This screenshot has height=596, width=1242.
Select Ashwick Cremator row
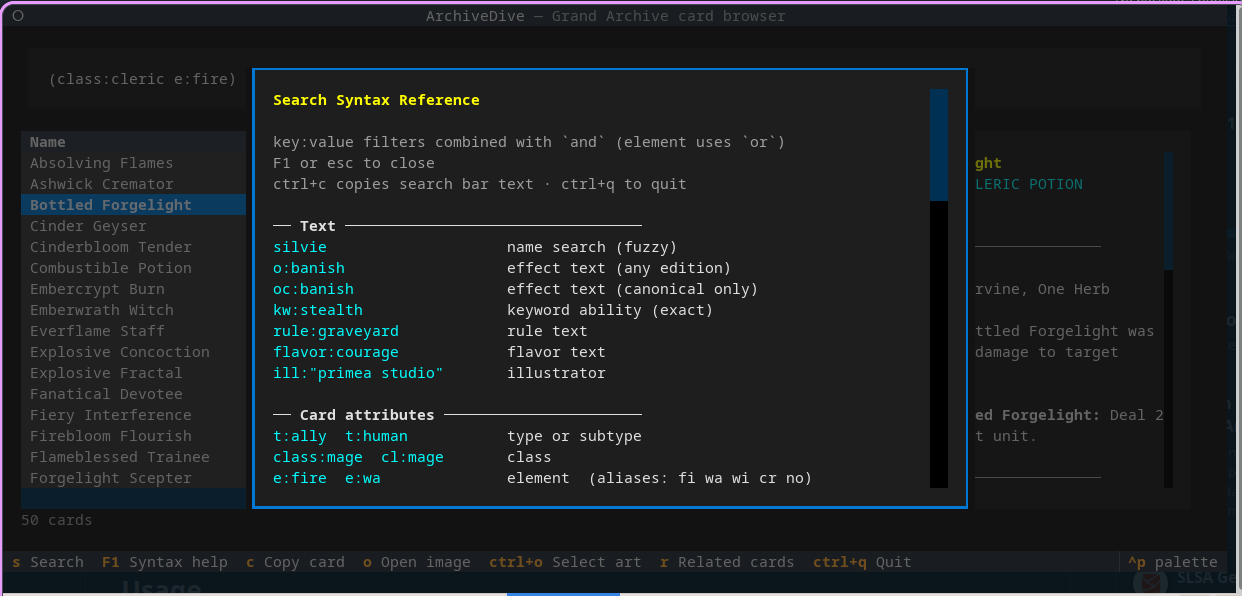point(133,184)
